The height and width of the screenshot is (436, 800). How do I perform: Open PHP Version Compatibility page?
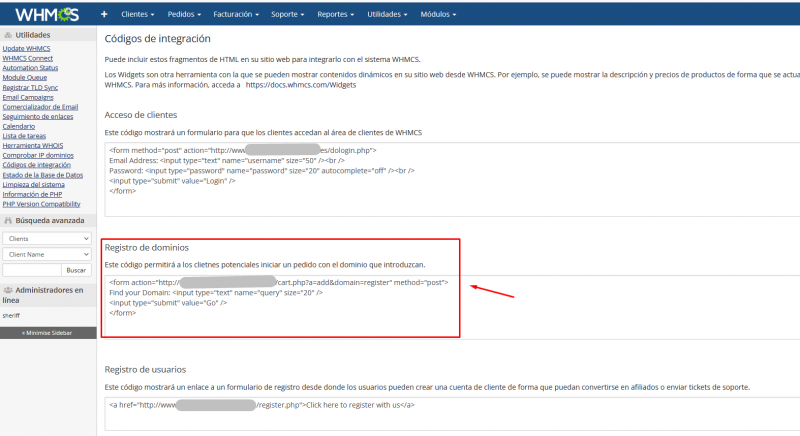tap(47, 204)
